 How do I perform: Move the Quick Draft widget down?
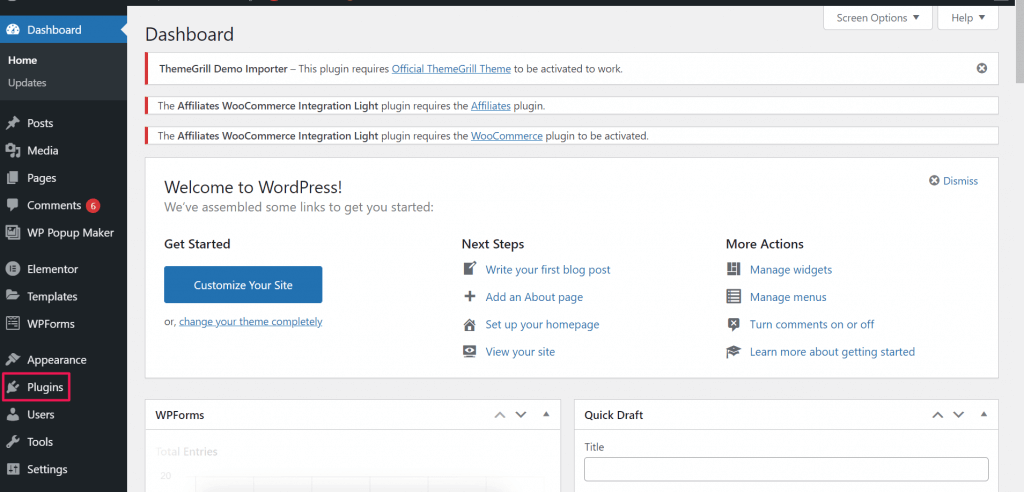[958, 414]
